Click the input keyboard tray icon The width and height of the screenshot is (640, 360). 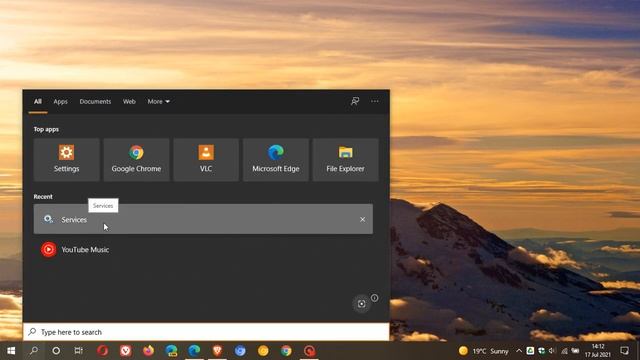575,351
